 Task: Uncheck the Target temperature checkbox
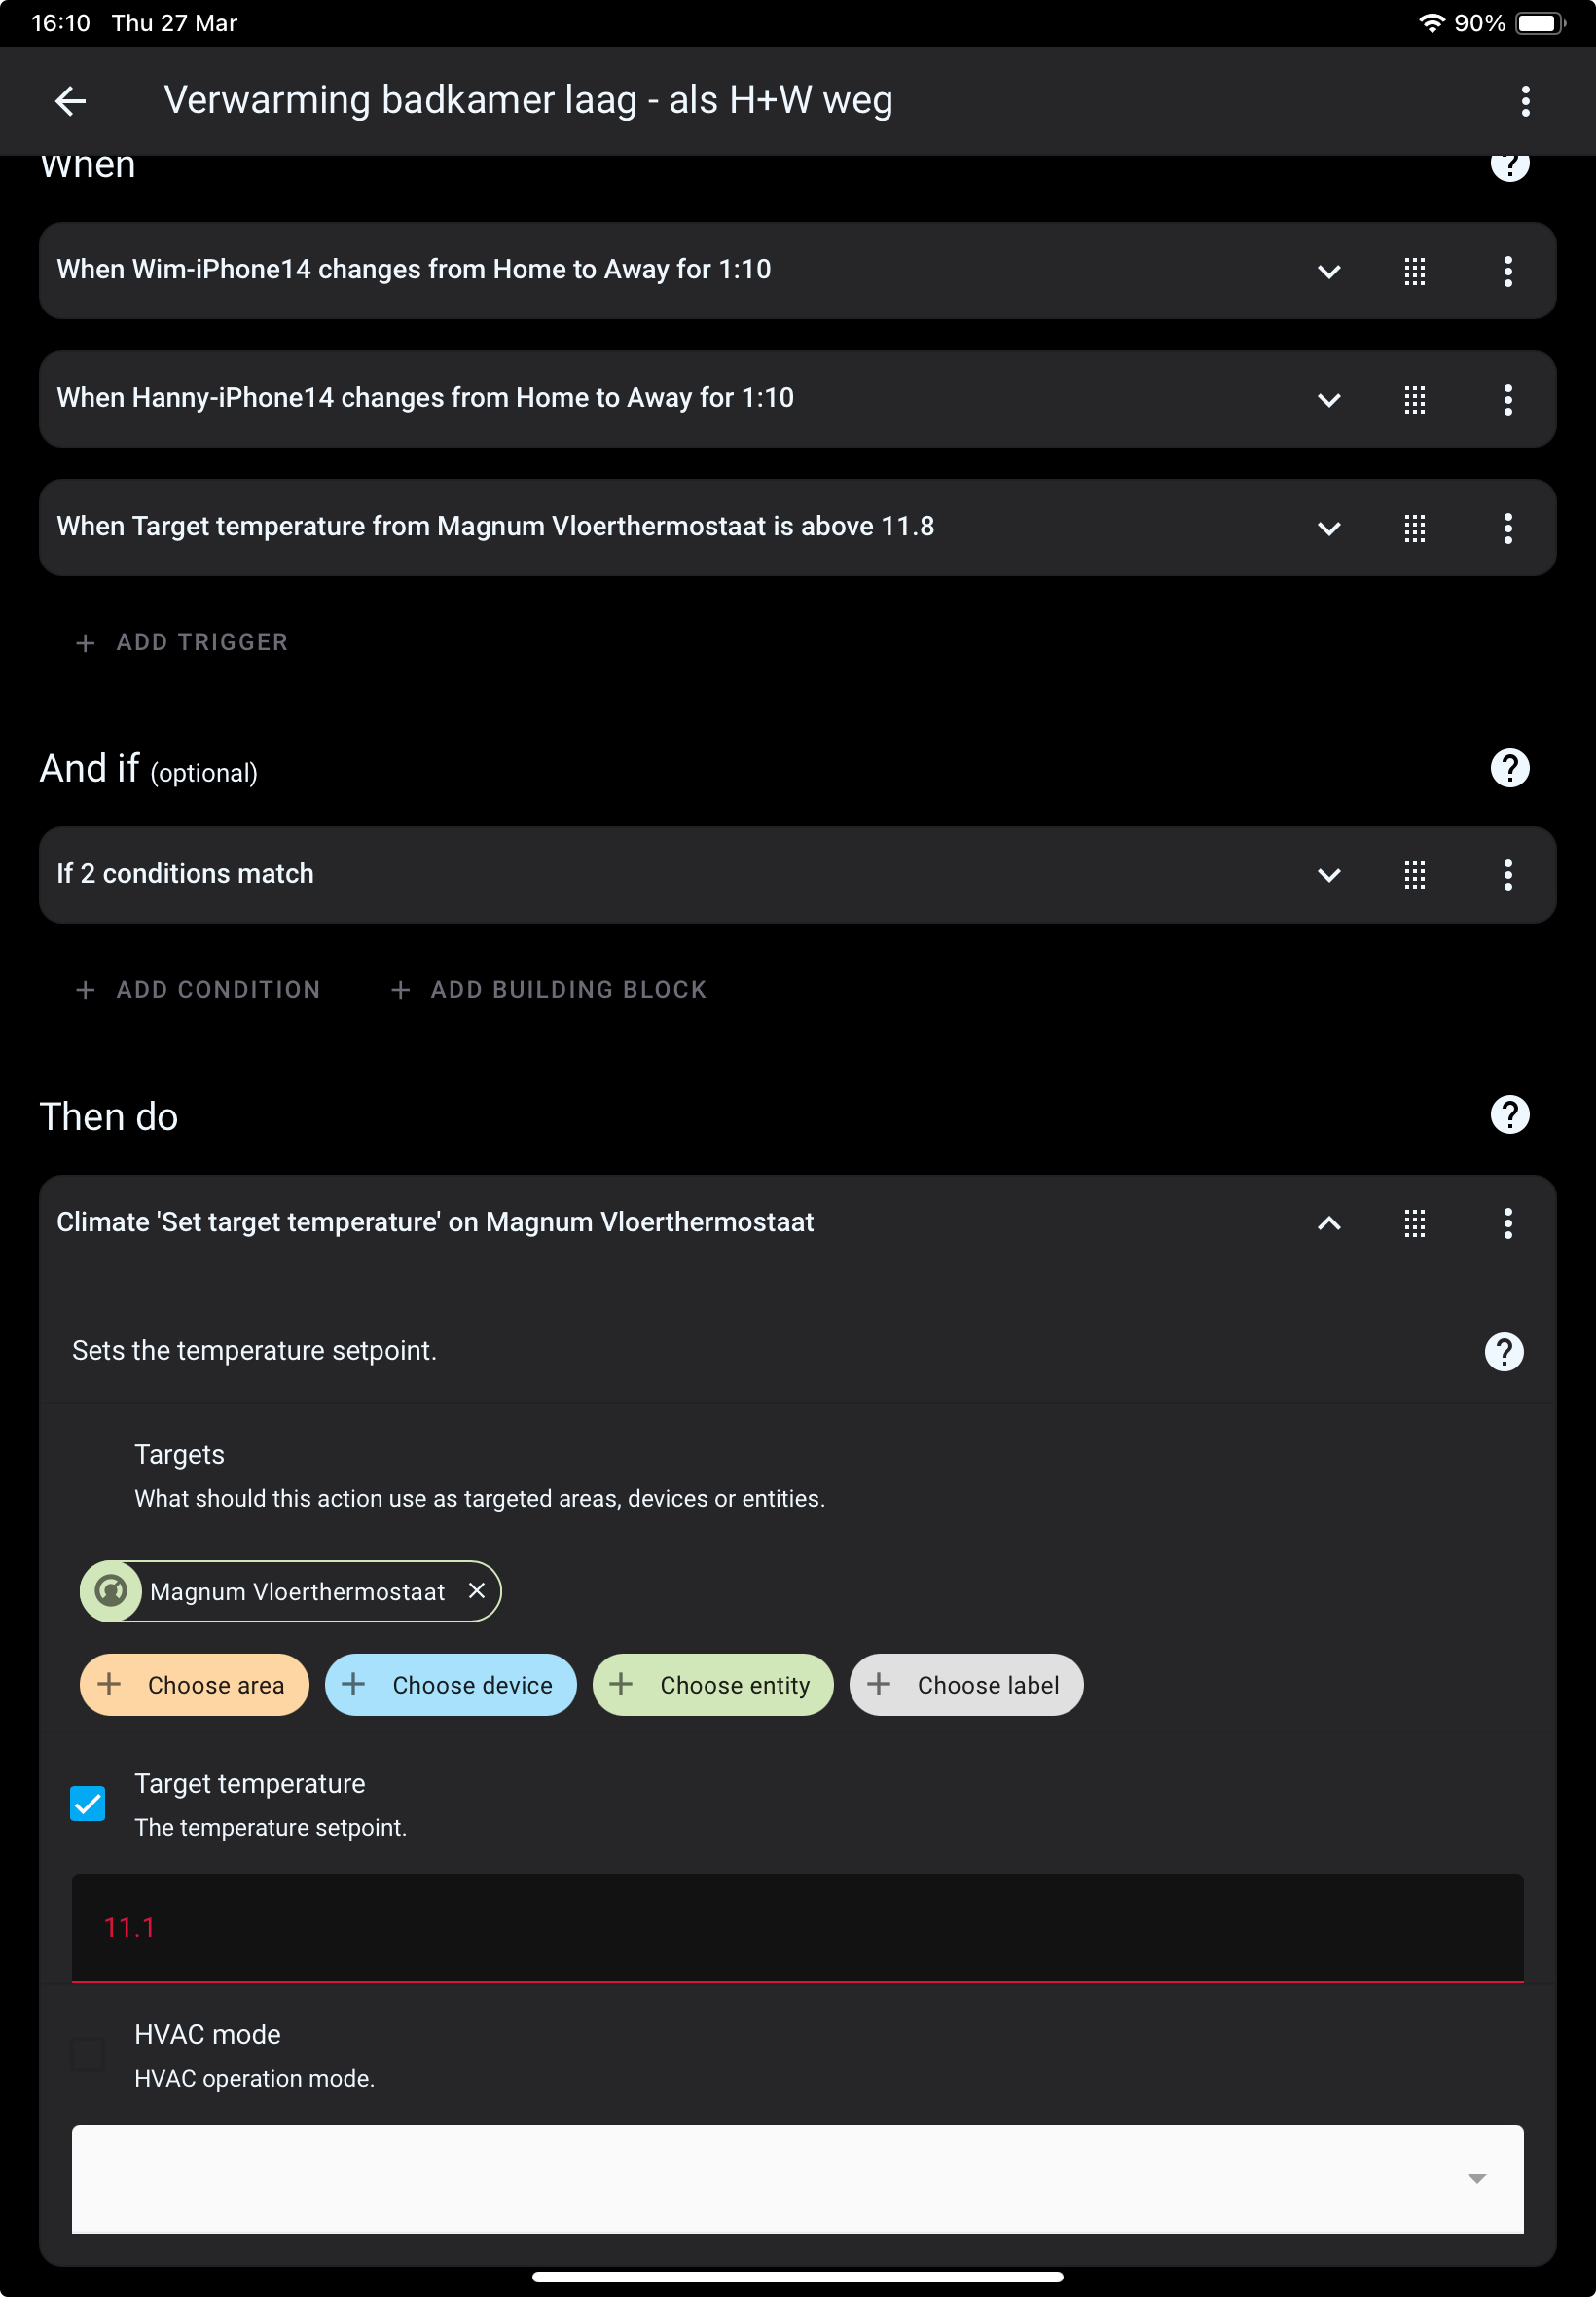click(88, 1803)
